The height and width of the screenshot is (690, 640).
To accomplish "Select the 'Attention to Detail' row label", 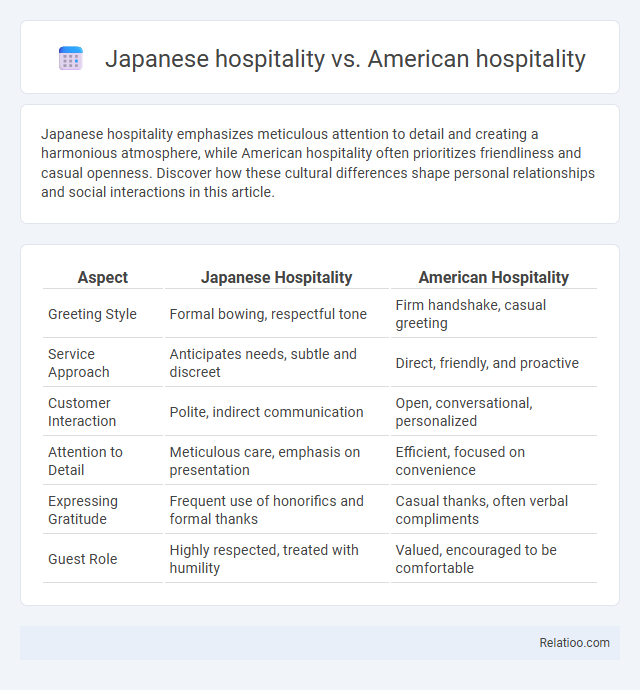I will click(85, 461).
